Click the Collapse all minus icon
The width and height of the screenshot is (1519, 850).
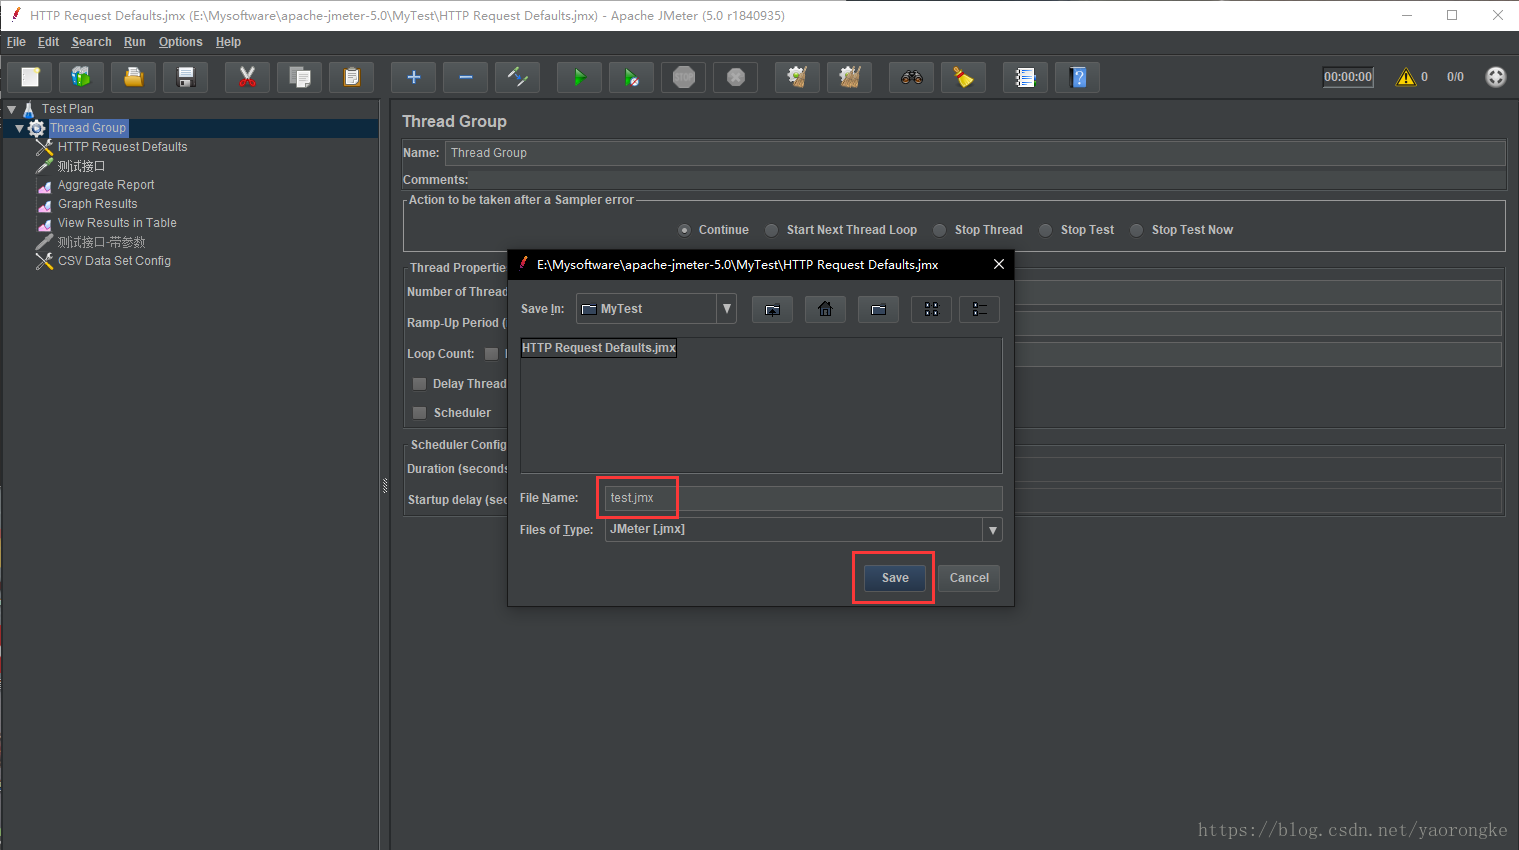point(465,77)
